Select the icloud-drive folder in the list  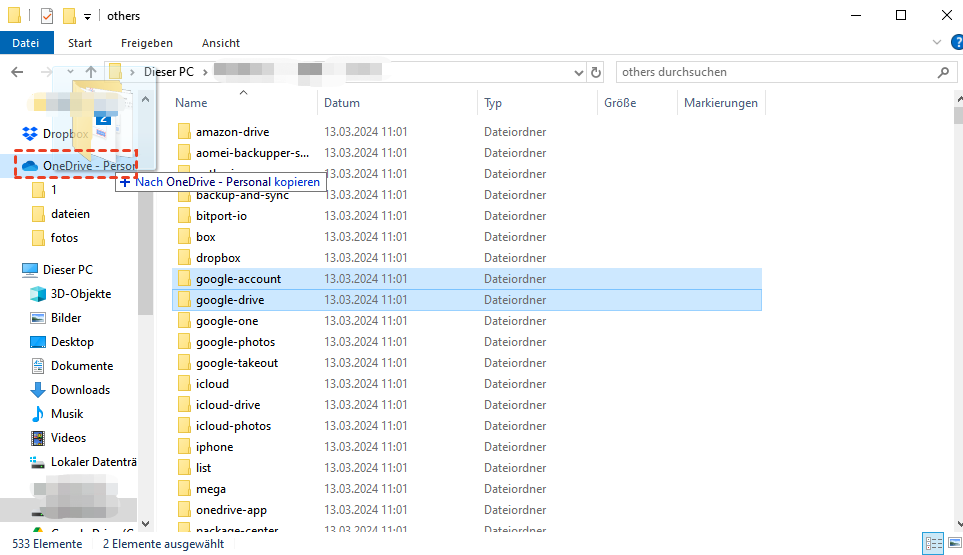(x=228, y=405)
